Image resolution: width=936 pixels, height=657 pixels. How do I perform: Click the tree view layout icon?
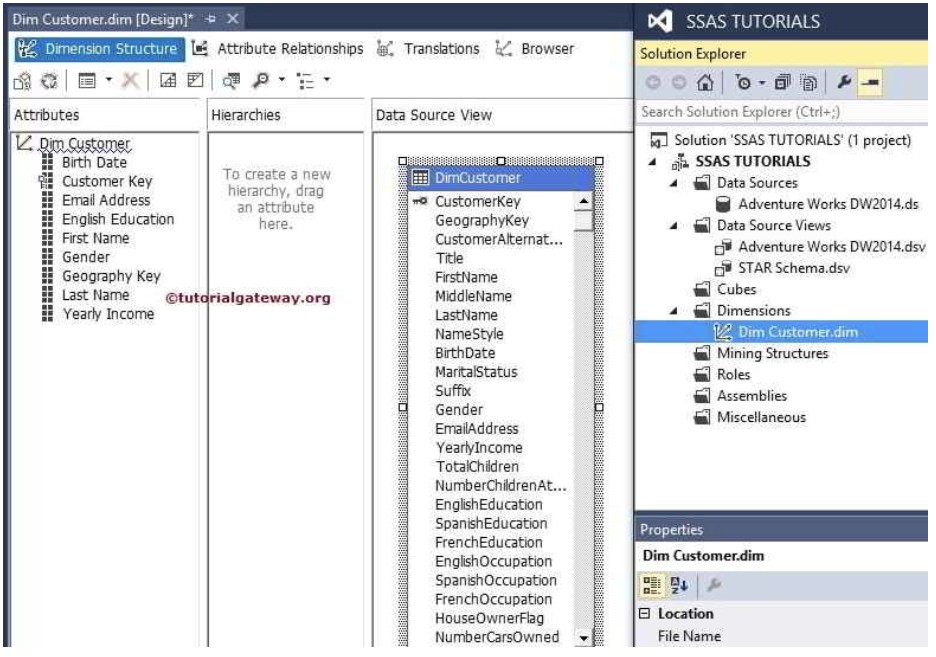[x=306, y=81]
